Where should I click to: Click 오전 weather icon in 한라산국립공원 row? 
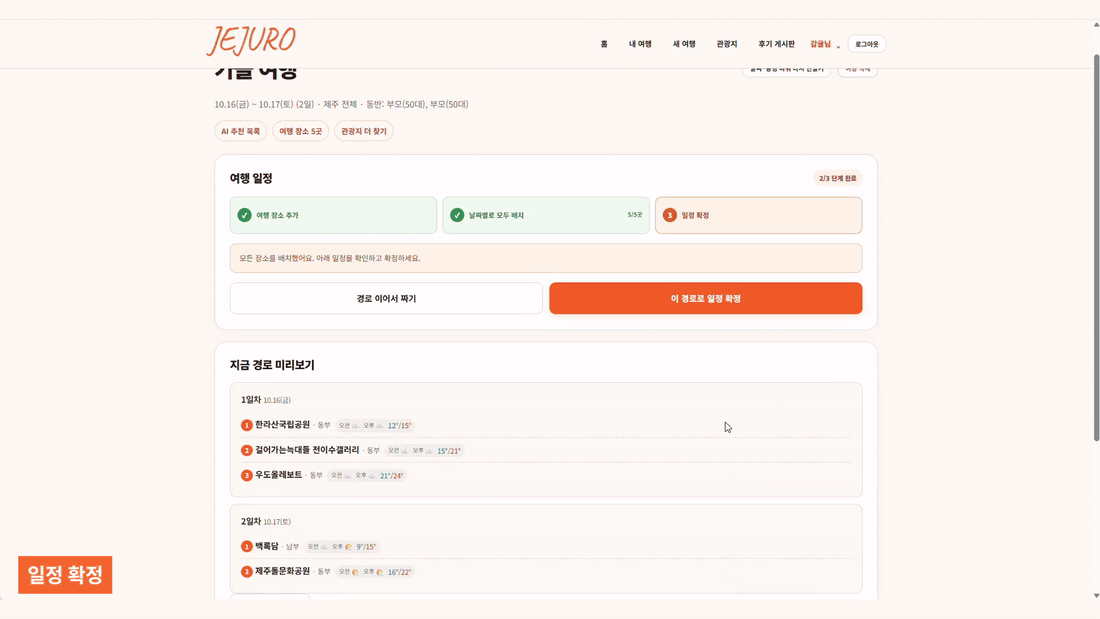pyautogui.click(x=356, y=426)
